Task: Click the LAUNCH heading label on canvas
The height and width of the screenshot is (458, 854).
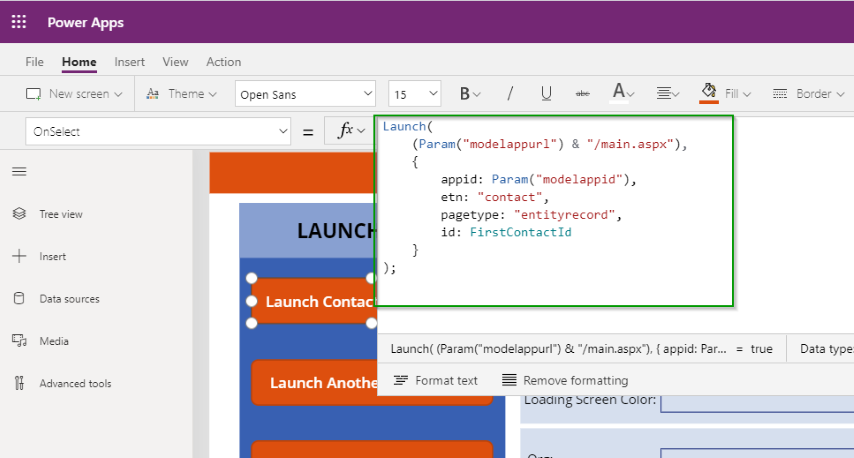Action: (x=336, y=231)
